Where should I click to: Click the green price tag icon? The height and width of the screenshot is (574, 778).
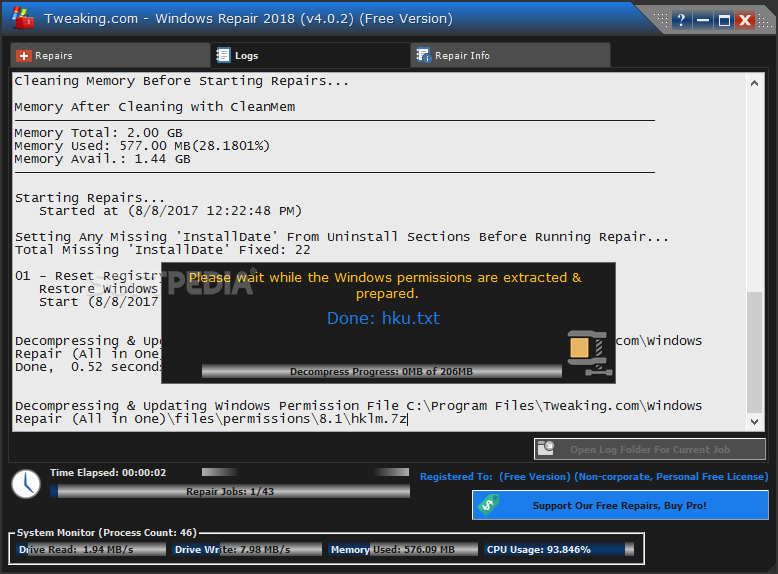[488, 505]
